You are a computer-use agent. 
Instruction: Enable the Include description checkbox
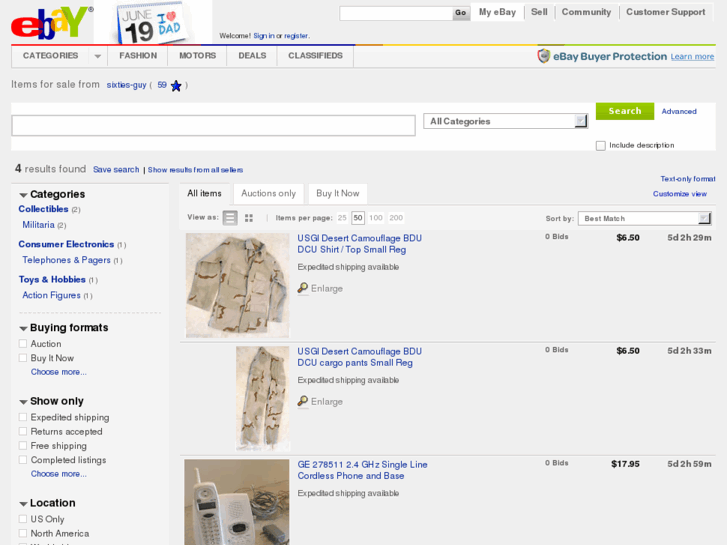click(601, 146)
